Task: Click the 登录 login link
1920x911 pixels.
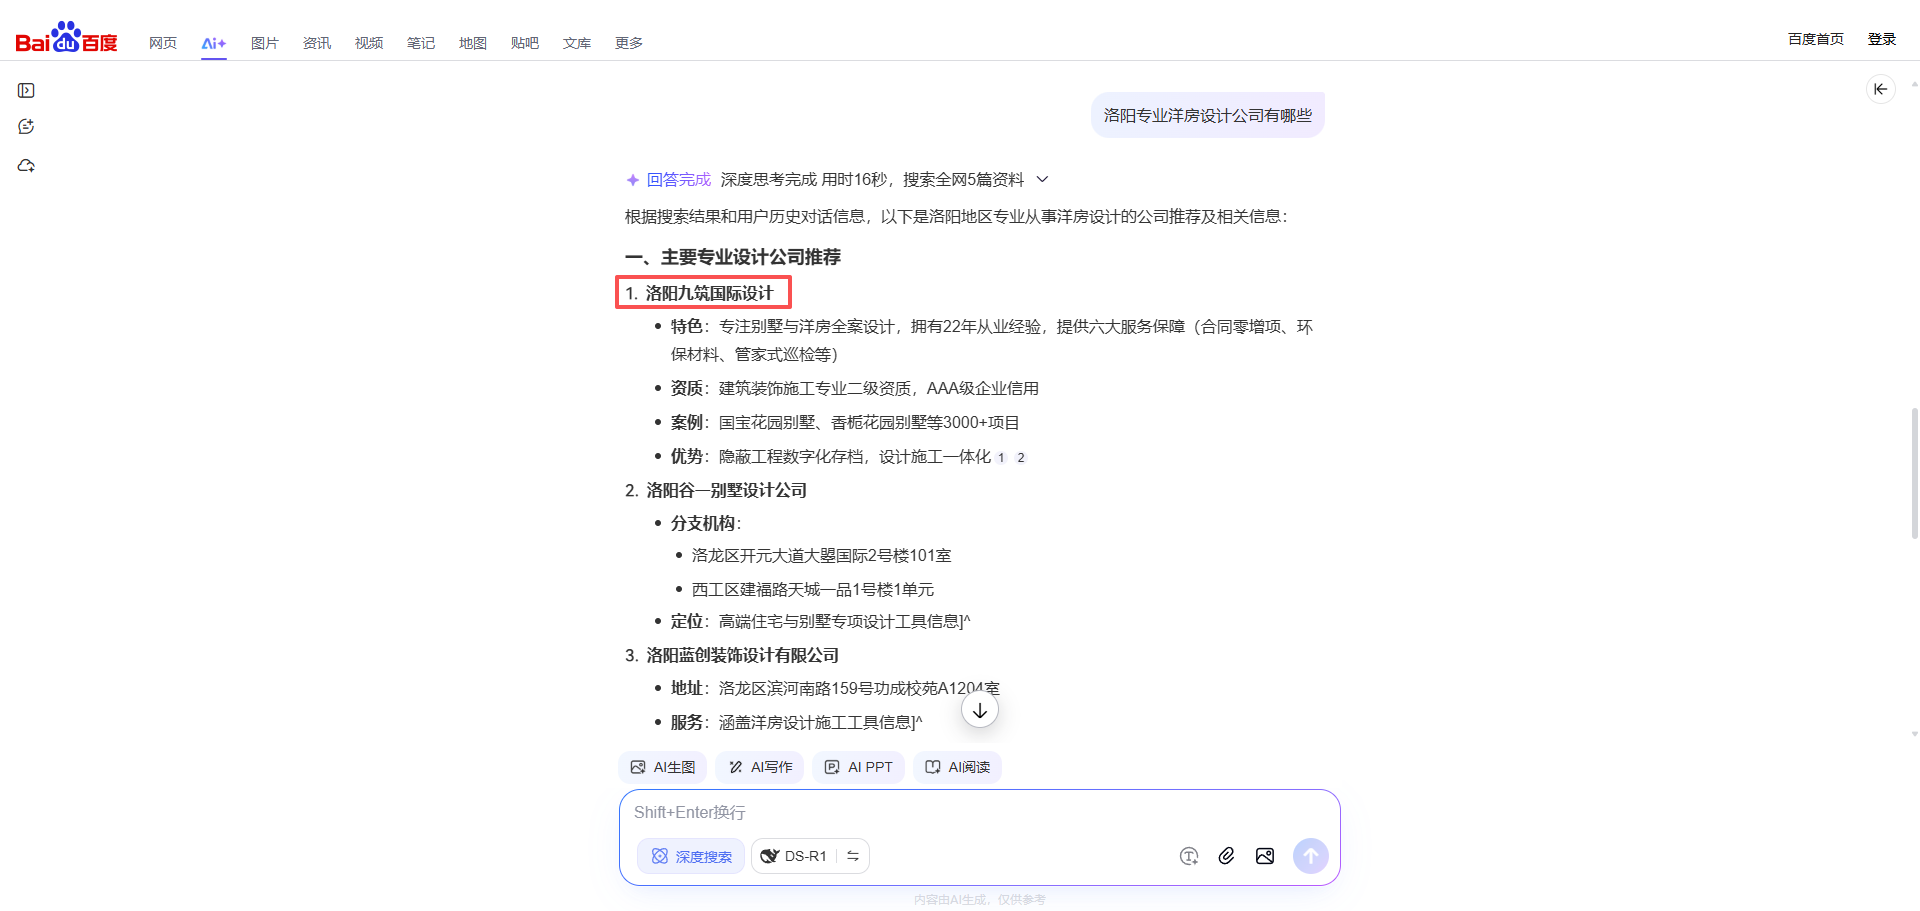Action: click(x=1881, y=39)
